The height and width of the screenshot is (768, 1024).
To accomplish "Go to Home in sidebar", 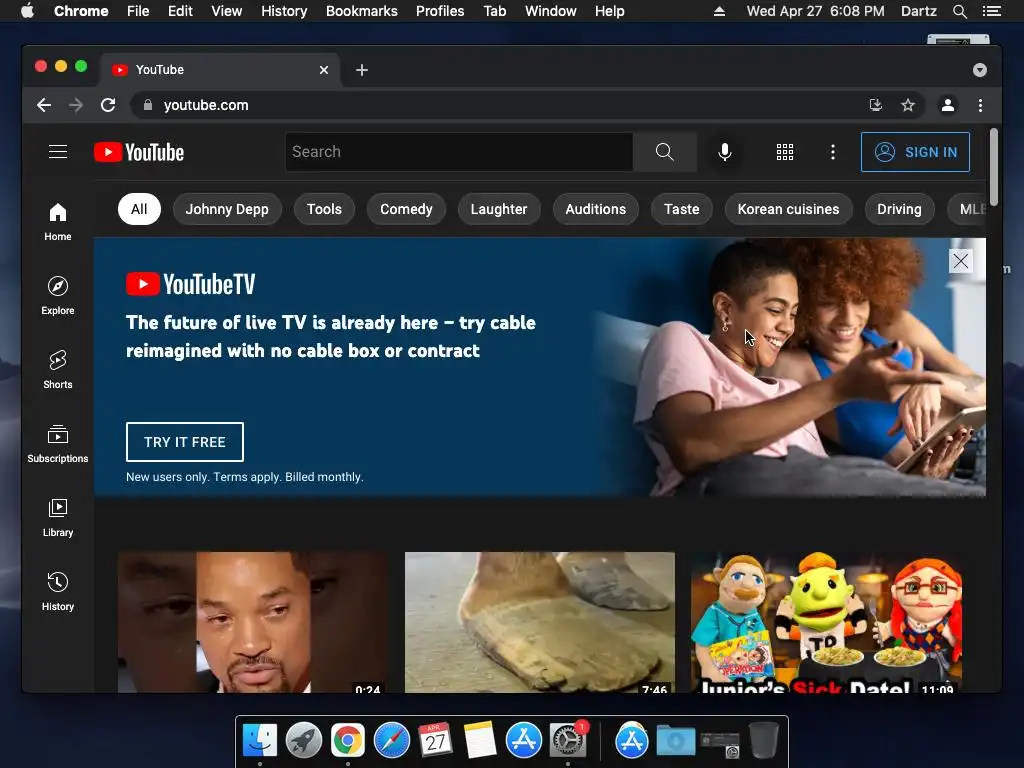I will tap(58, 222).
